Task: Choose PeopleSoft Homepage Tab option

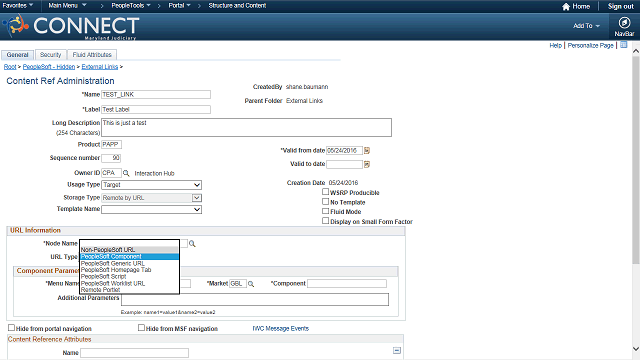Action: pyautogui.click(x=129, y=270)
